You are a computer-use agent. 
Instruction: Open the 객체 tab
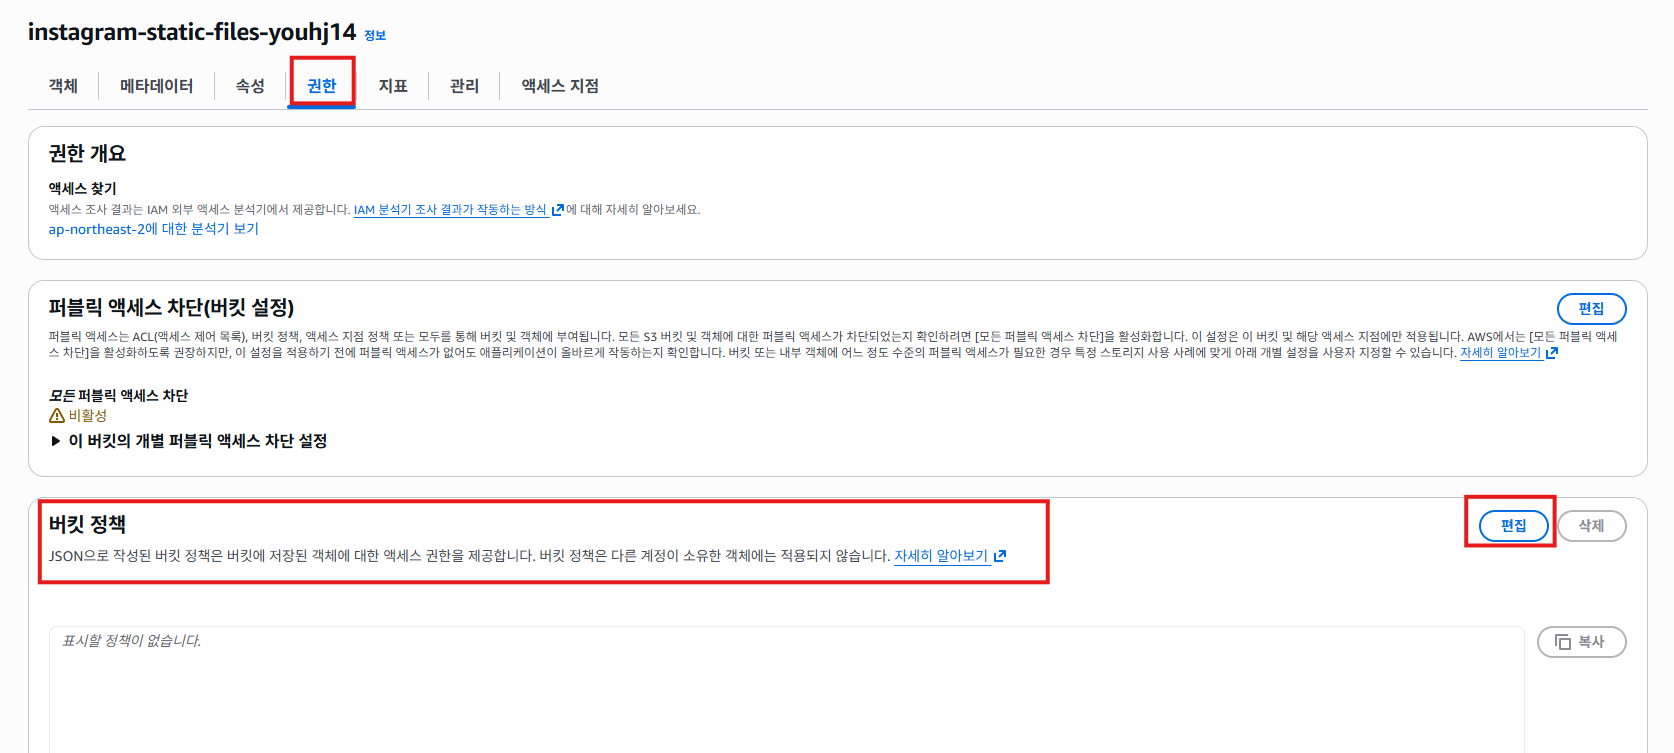63,86
